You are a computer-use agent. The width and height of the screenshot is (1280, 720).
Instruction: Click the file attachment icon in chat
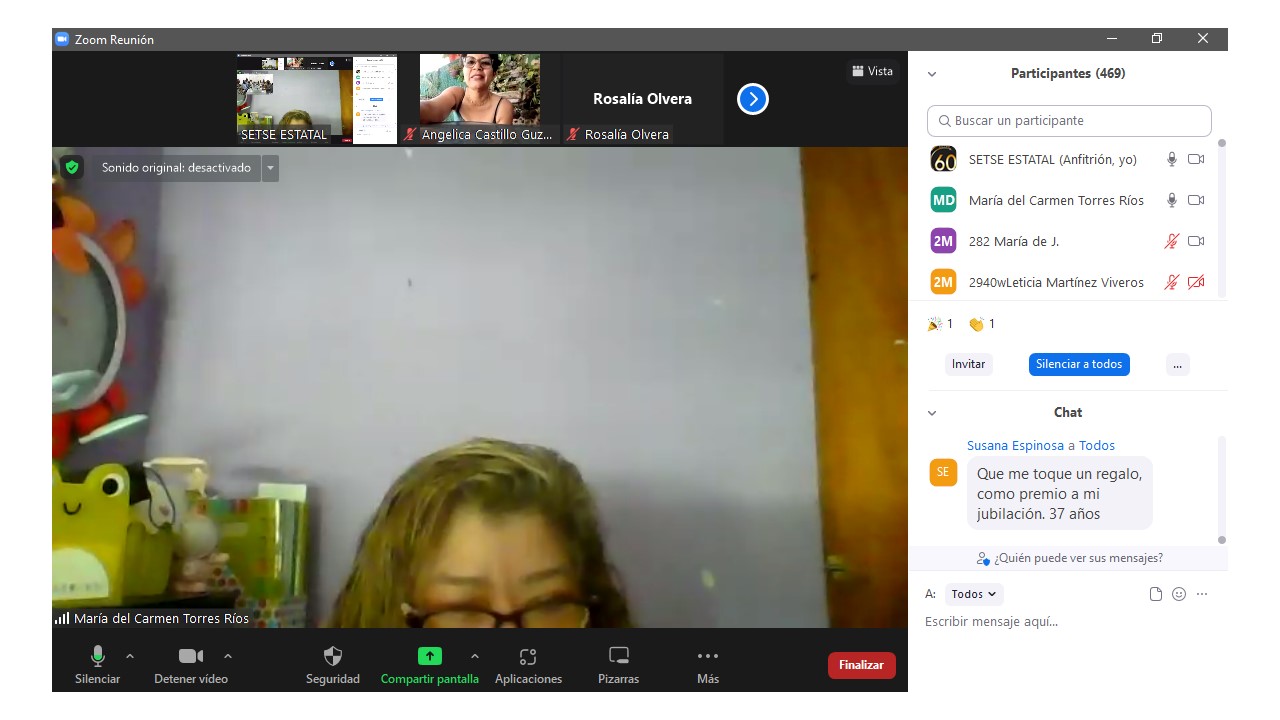[1156, 594]
